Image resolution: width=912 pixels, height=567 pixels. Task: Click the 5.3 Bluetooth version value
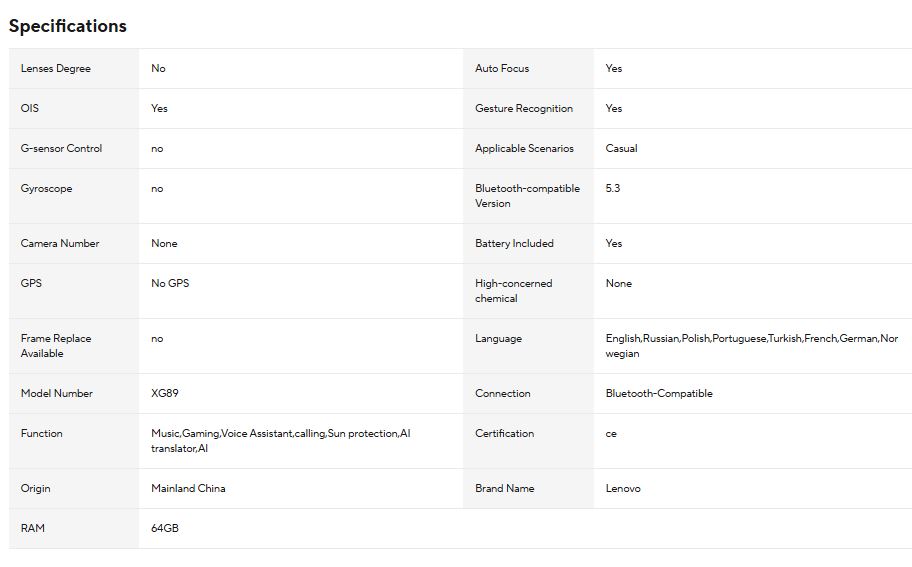(612, 188)
